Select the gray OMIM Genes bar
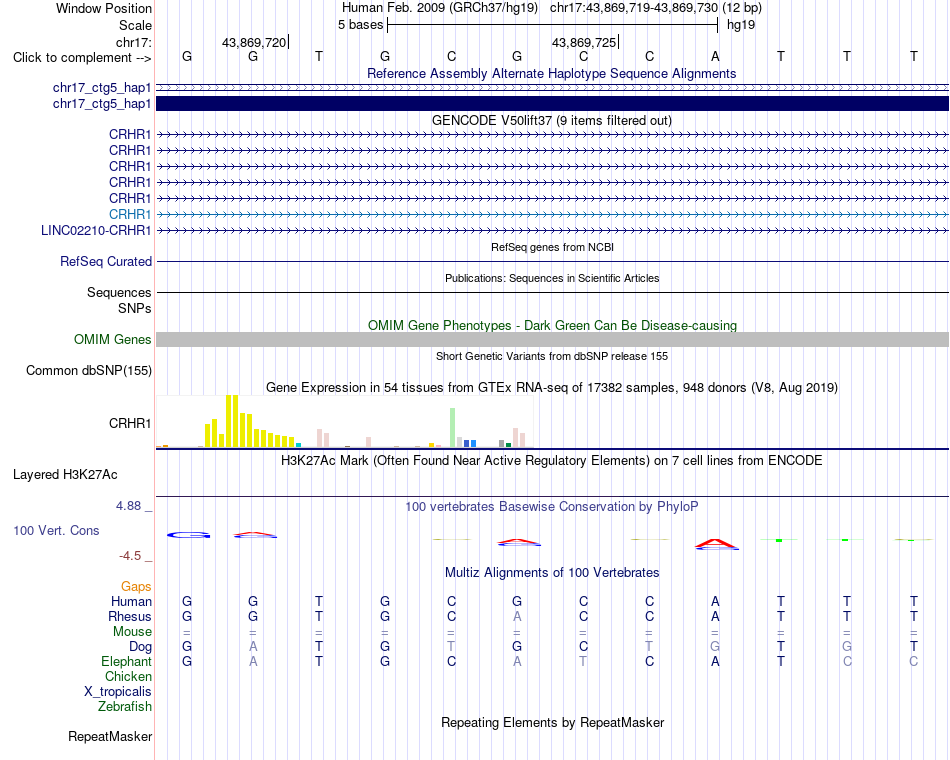This screenshot has height=760, width=950. (552, 339)
